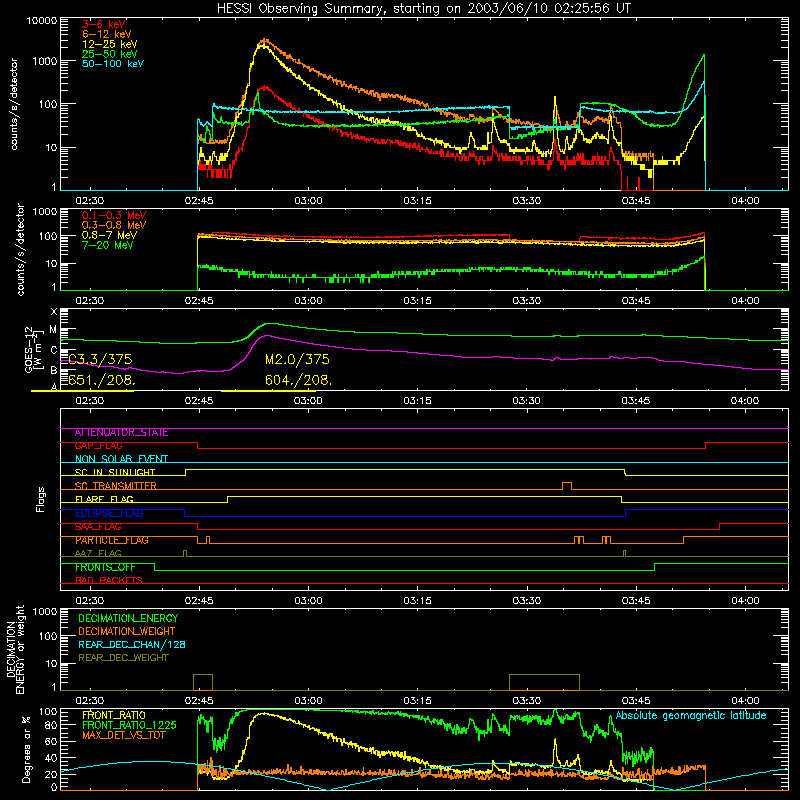Click the ATTENUATOR_STATE flag label
The image size is (800, 800).
click(121, 433)
